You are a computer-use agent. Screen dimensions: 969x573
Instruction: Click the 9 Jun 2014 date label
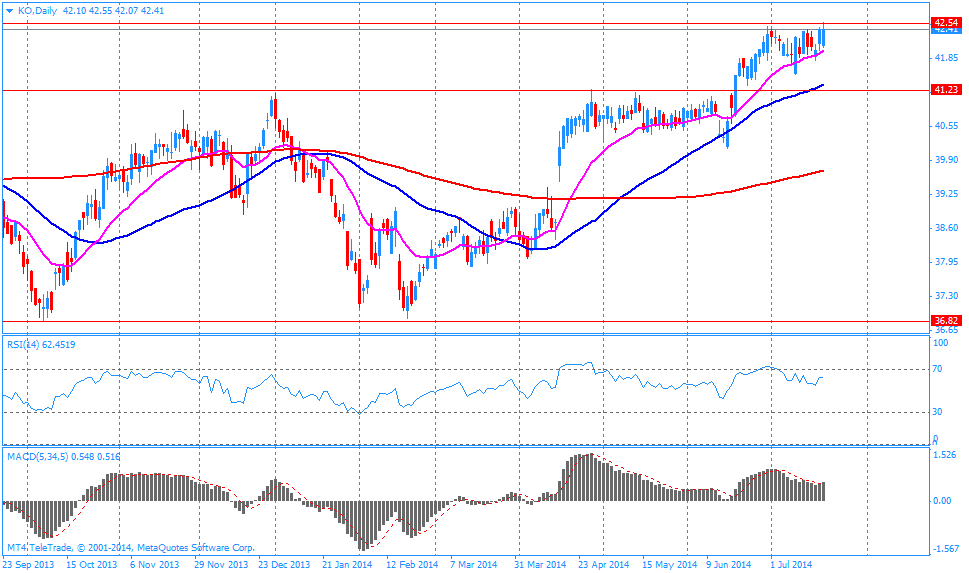tap(729, 564)
